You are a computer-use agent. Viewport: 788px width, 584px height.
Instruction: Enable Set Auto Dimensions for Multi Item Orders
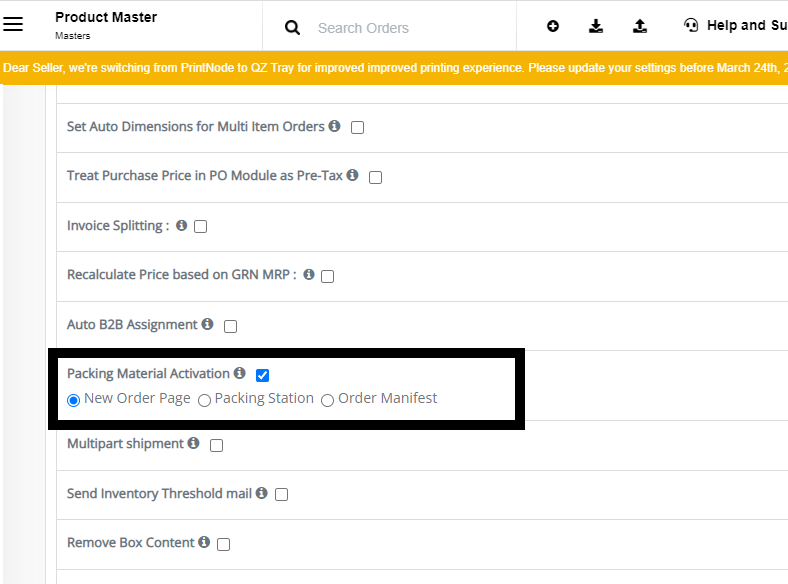[x=357, y=128]
